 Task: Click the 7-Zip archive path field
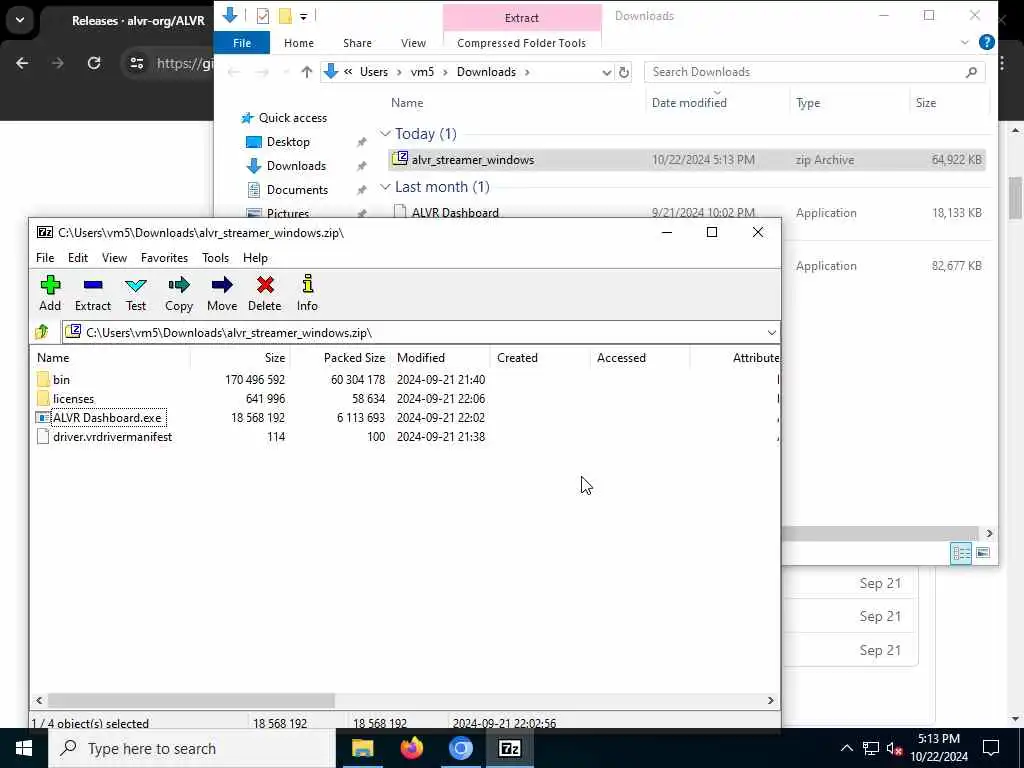(421, 332)
